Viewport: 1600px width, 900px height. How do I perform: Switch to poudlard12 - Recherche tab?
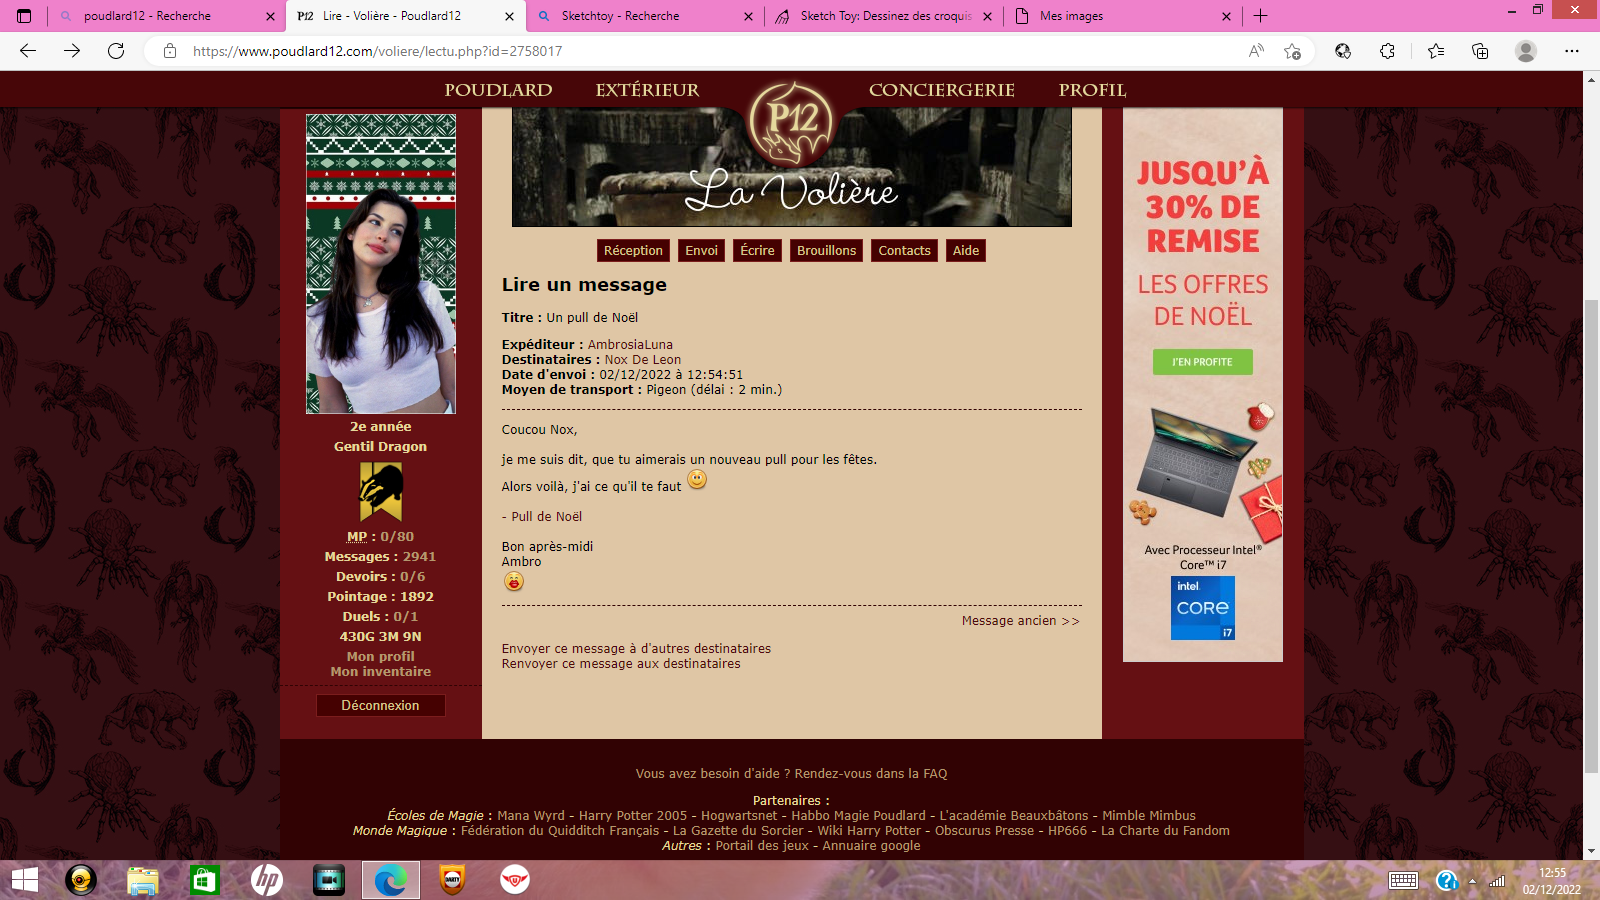(148, 16)
